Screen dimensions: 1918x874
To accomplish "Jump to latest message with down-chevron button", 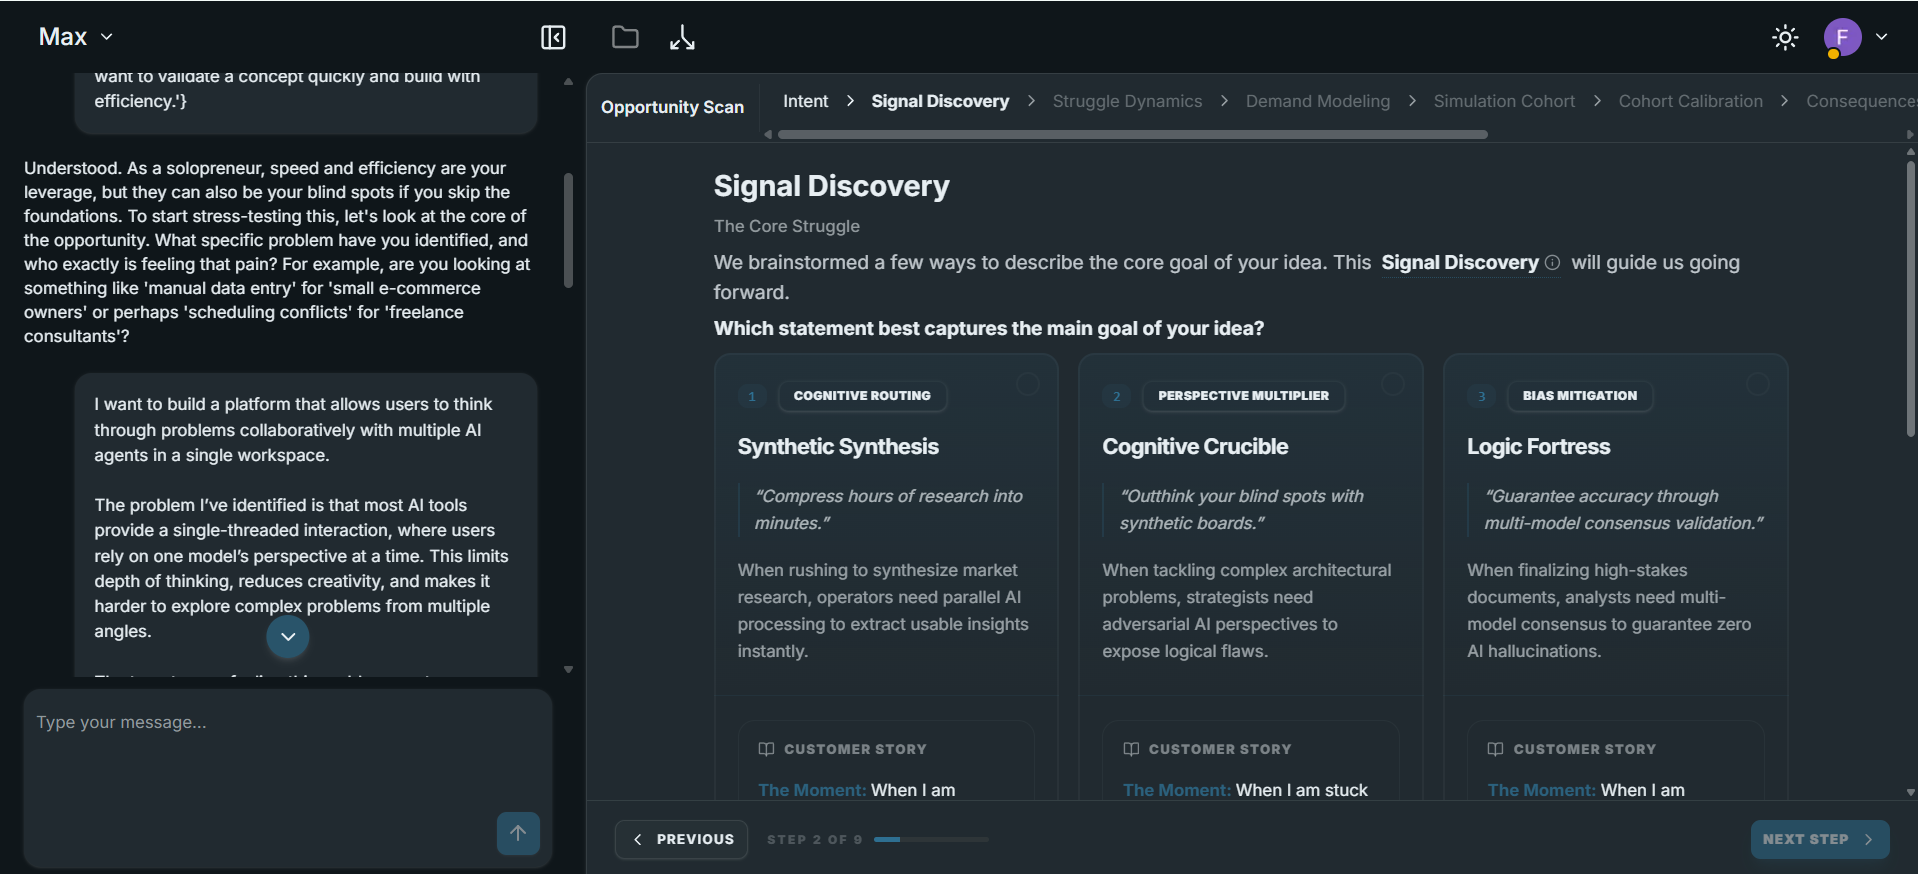I will [288, 636].
